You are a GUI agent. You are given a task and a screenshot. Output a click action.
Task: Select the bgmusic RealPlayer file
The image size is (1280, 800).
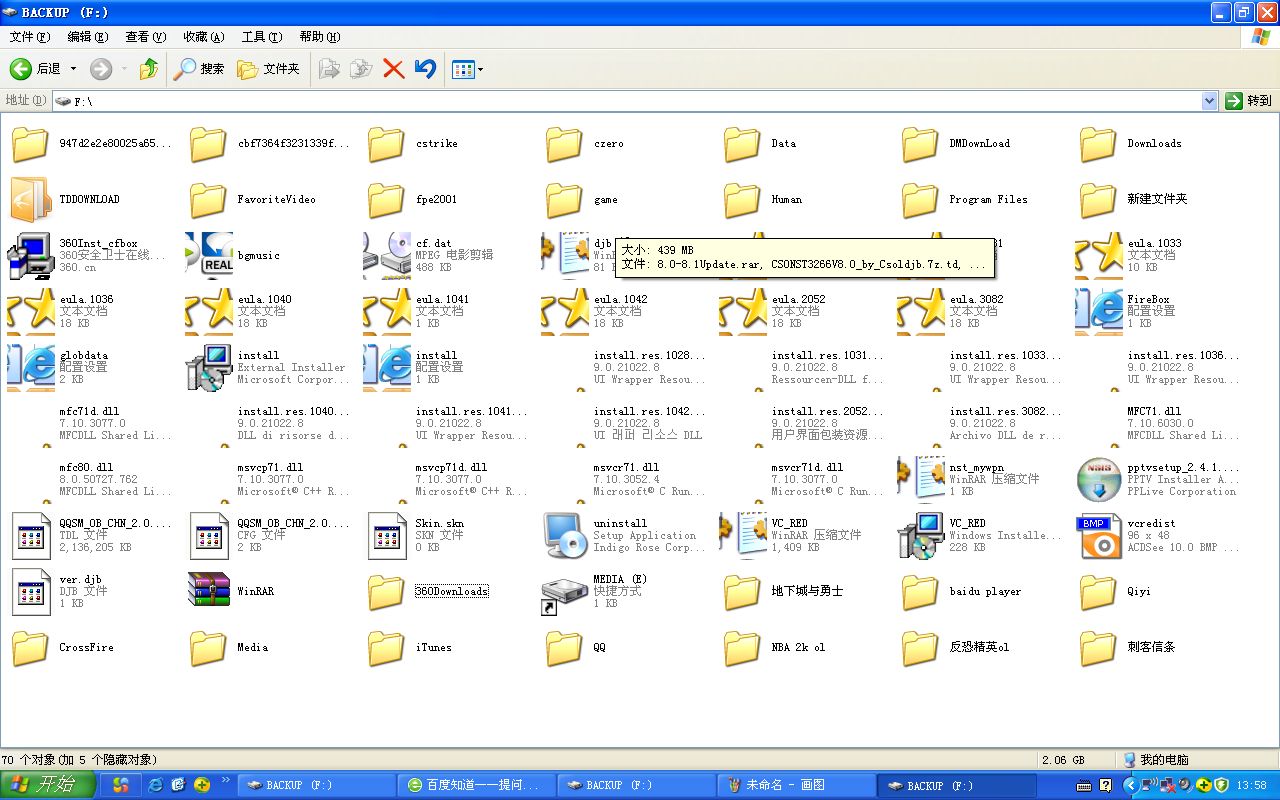tap(208, 255)
